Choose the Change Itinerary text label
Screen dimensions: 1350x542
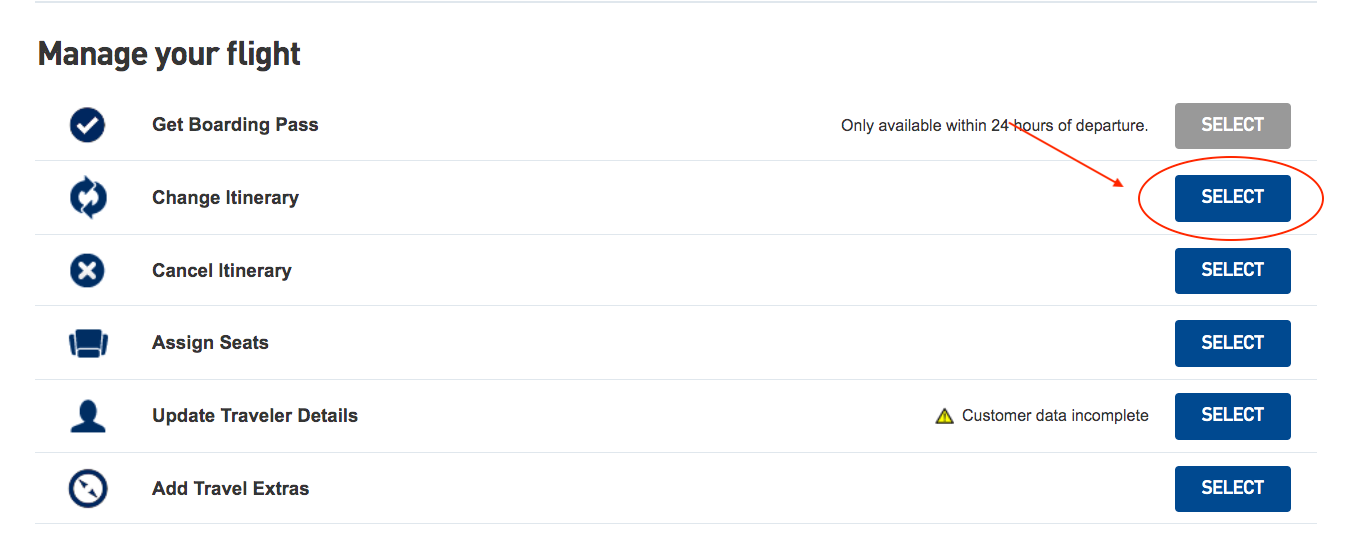pos(225,198)
